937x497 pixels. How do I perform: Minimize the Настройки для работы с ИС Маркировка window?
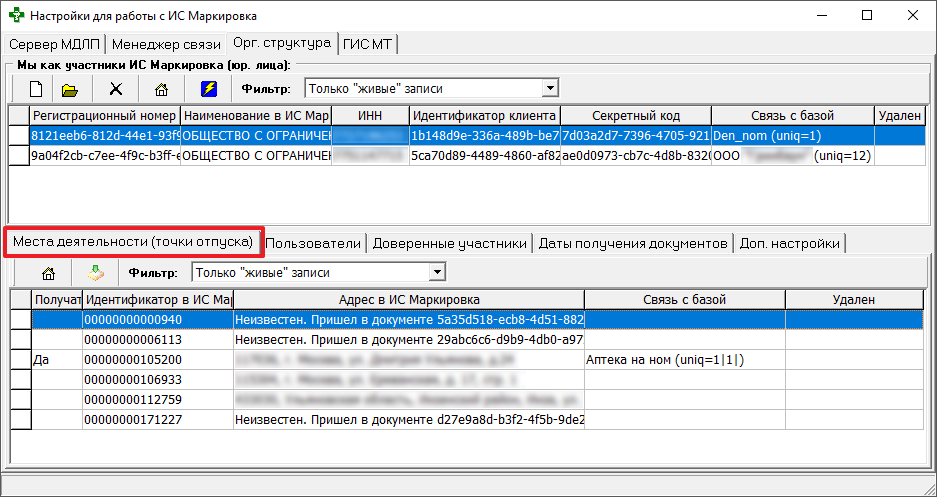[x=821, y=16]
